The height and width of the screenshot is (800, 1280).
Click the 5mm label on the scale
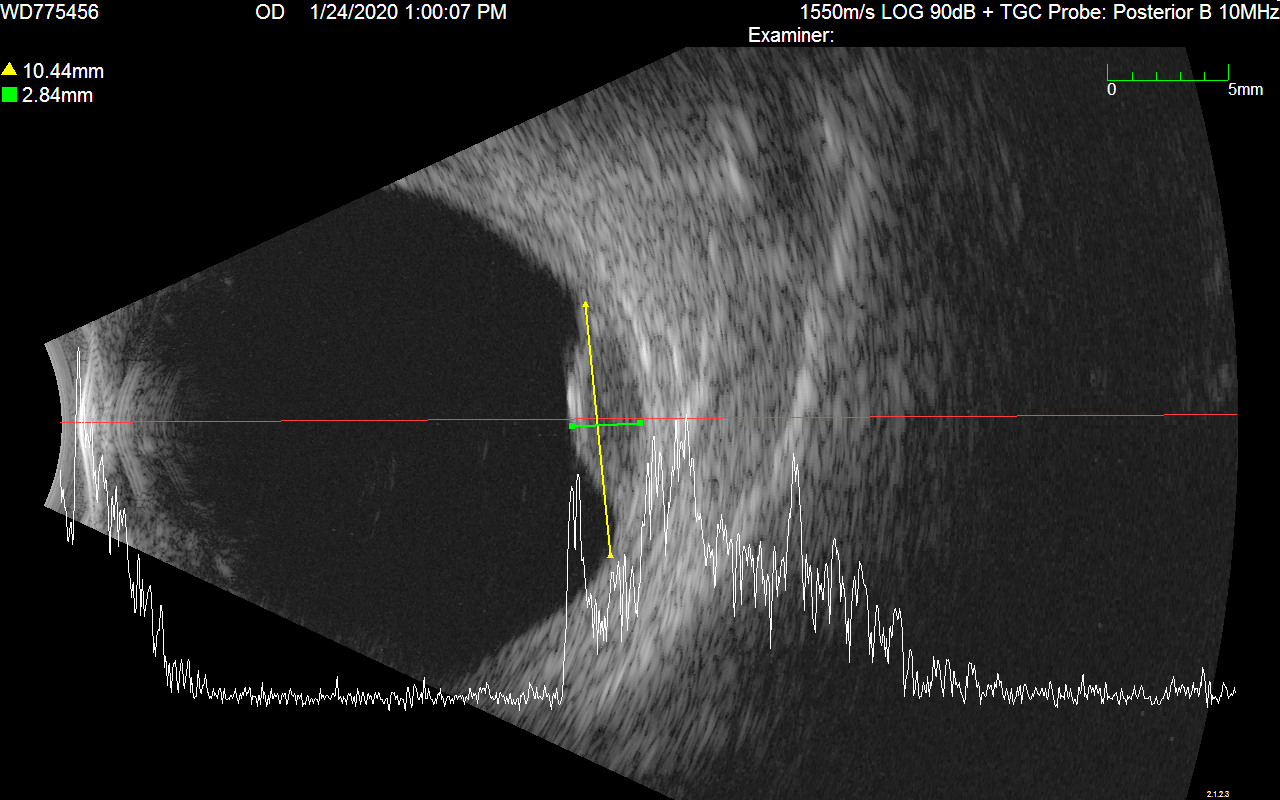point(1245,90)
